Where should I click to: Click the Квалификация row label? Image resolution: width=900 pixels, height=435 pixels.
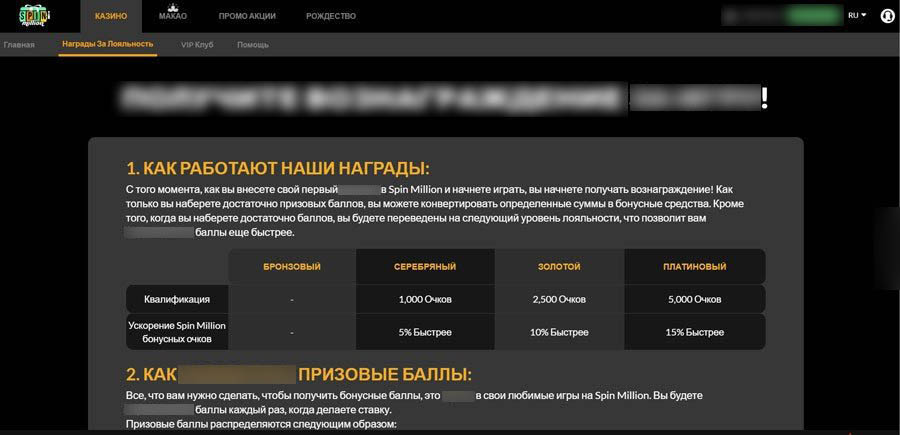click(176, 299)
